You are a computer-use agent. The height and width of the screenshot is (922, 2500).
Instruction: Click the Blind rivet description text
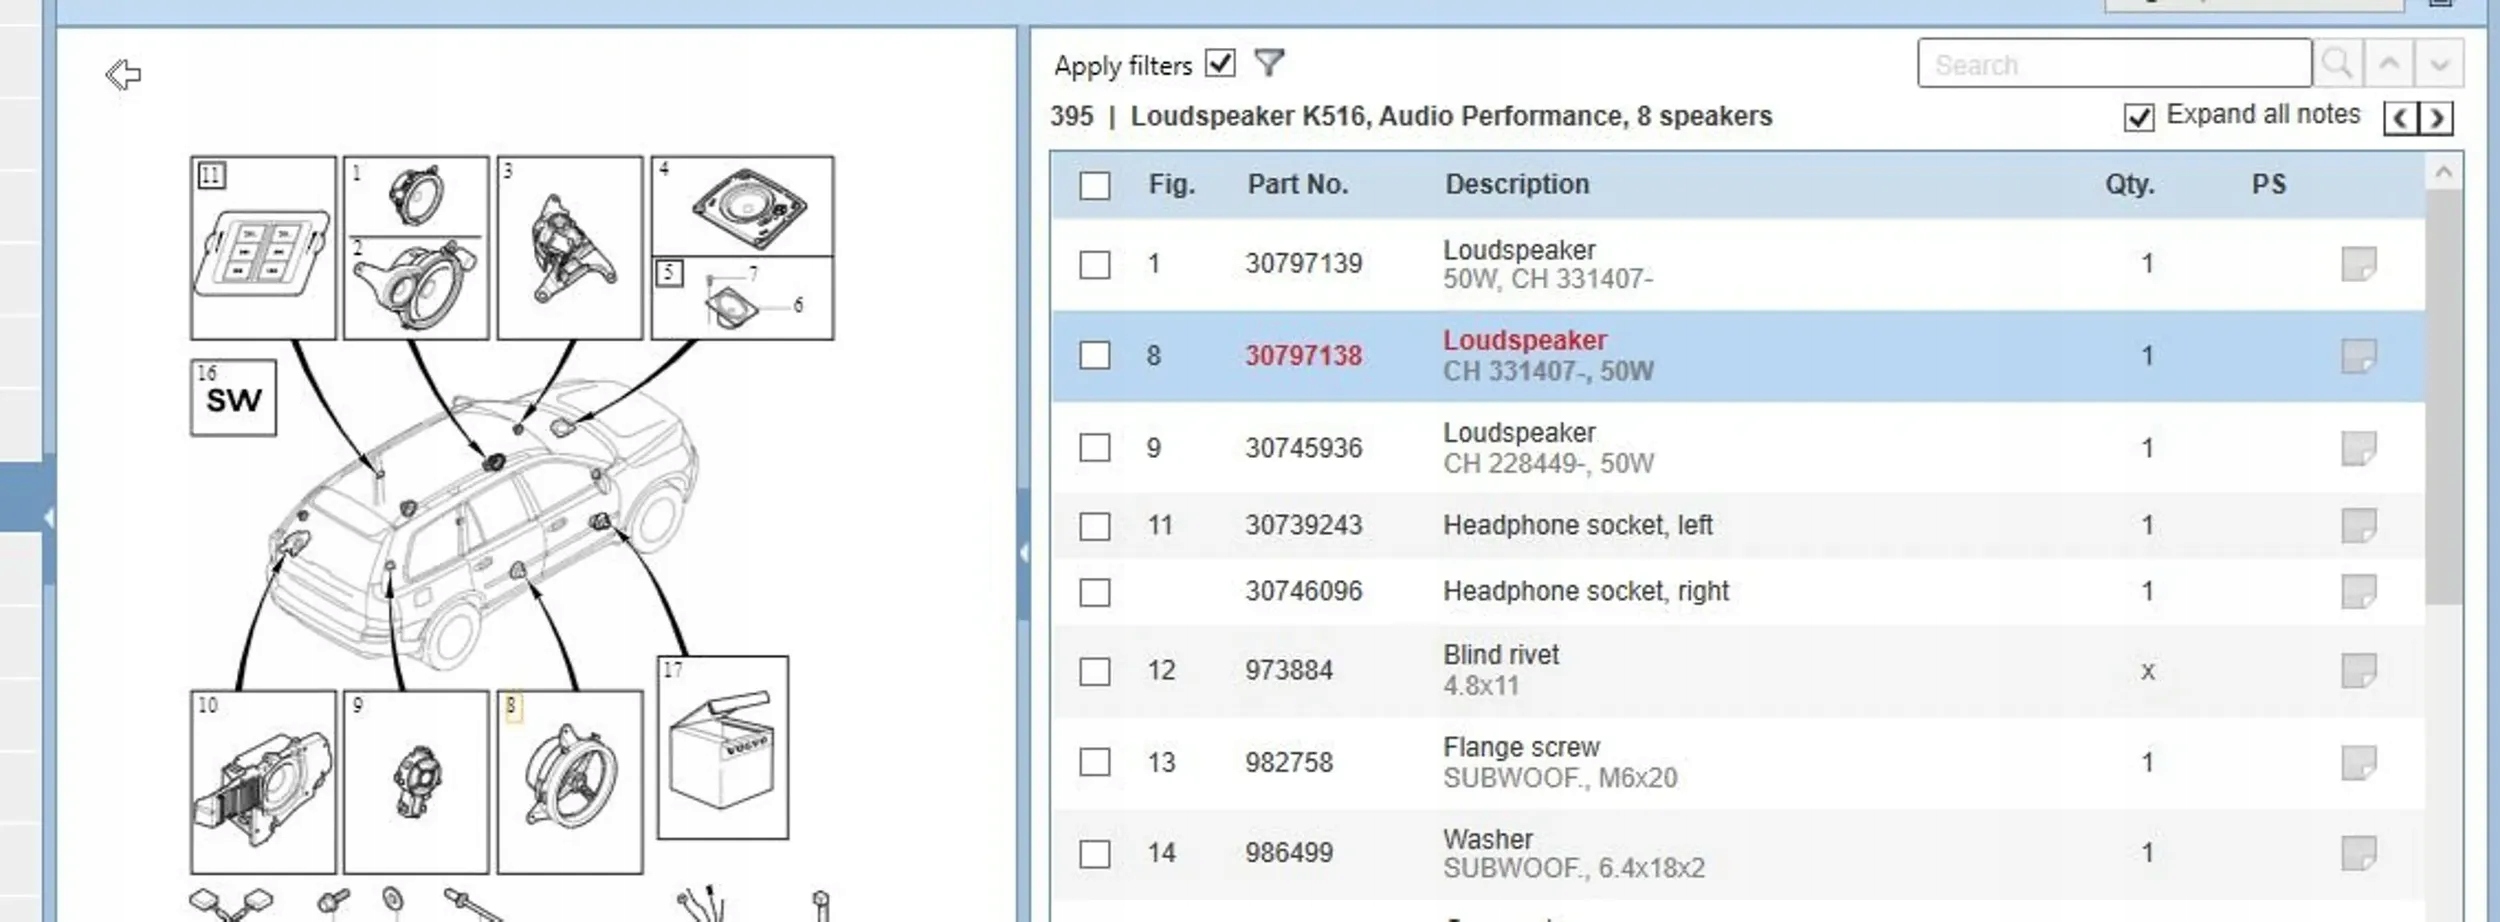click(x=1501, y=655)
